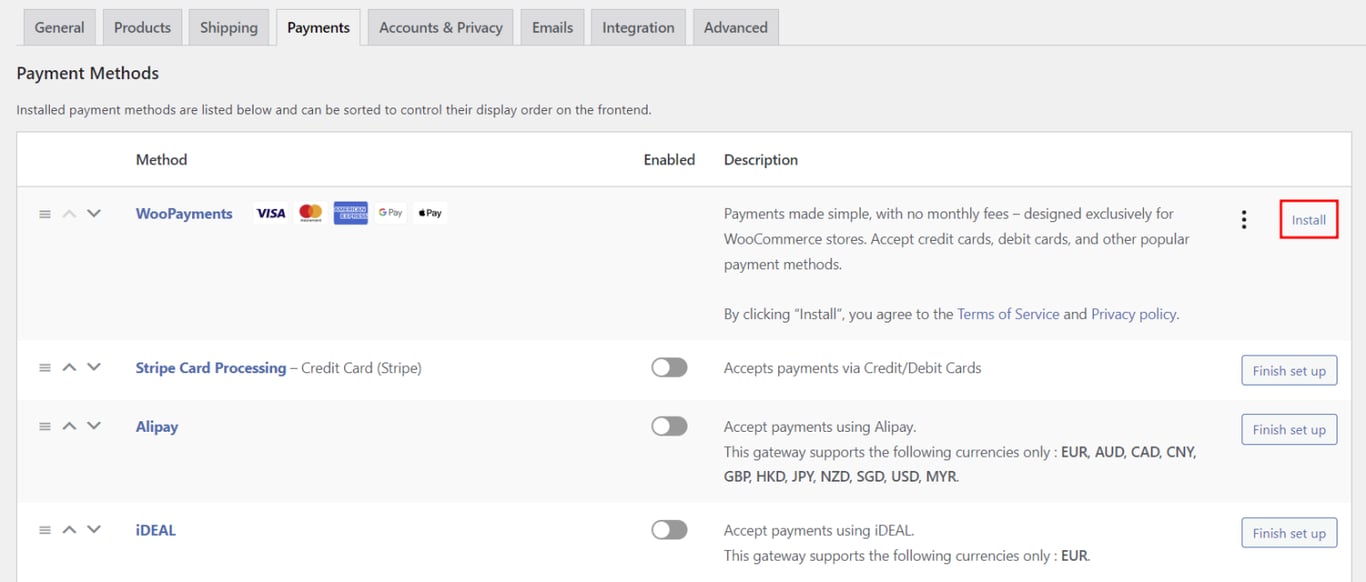
Task: Toggle Alipay payments on
Action: click(668, 425)
